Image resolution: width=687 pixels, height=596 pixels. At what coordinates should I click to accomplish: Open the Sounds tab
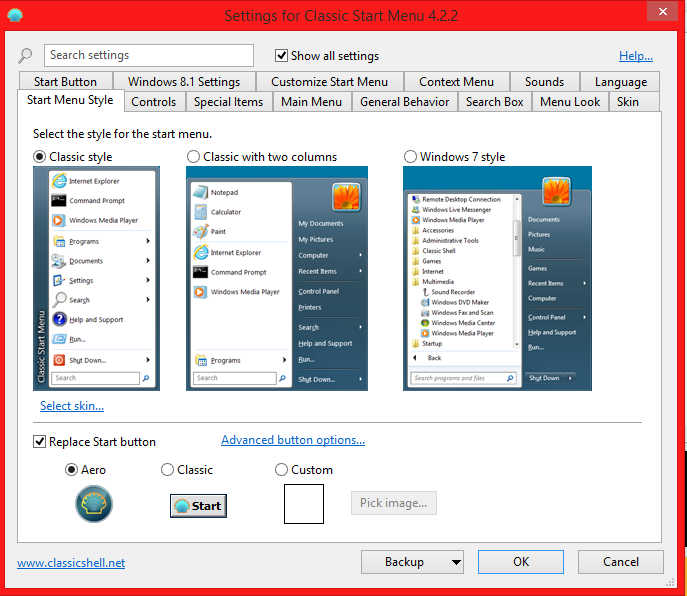pyautogui.click(x=544, y=82)
